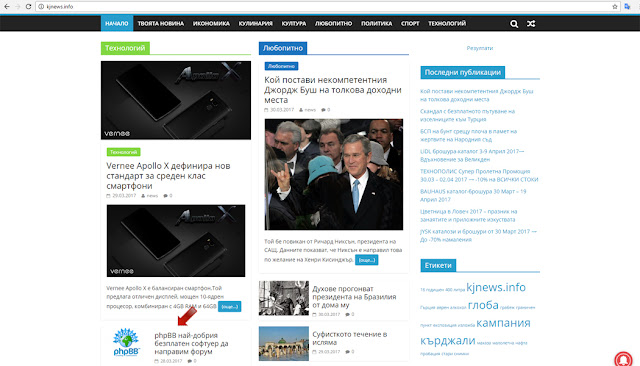Click the George Bush crowd photo
This screenshot has width=640, height=366.
point(334,174)
